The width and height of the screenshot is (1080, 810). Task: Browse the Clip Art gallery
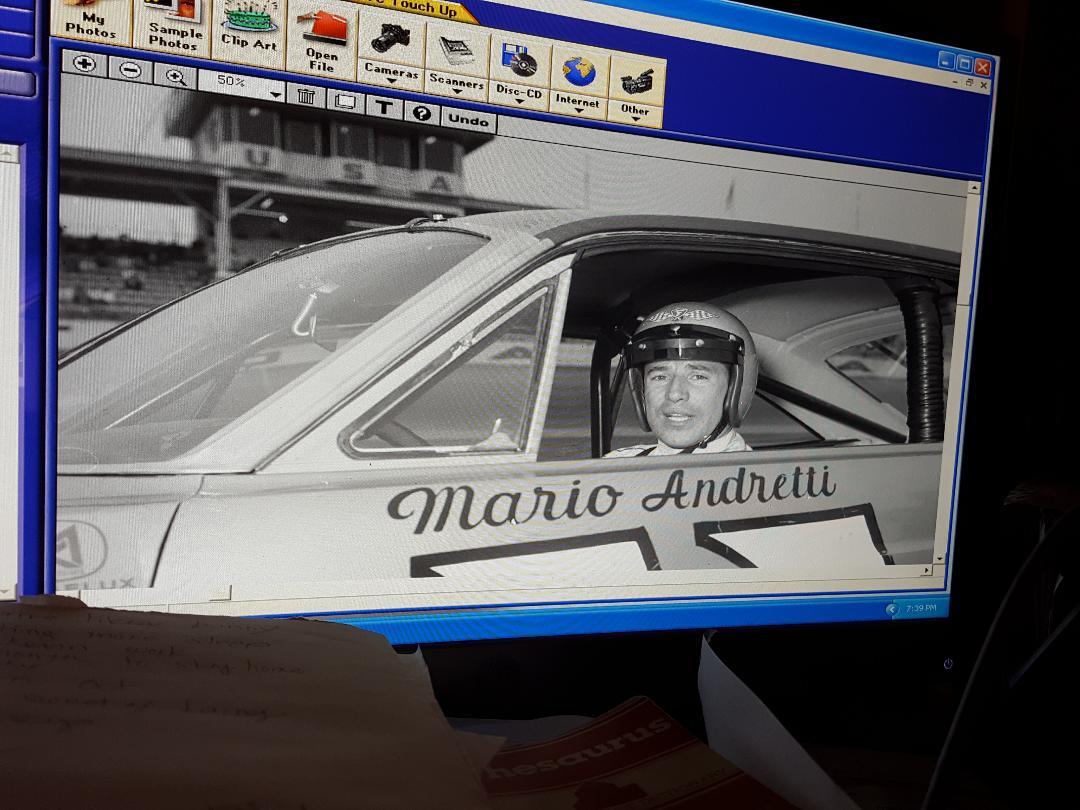click(248, 32)
